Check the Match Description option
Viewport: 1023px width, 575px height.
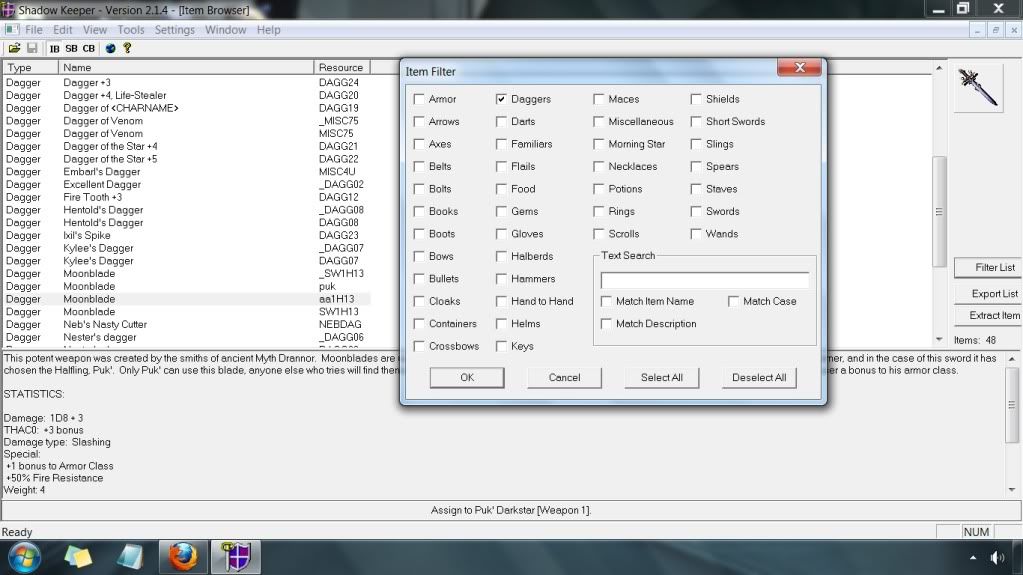[607, 324]
